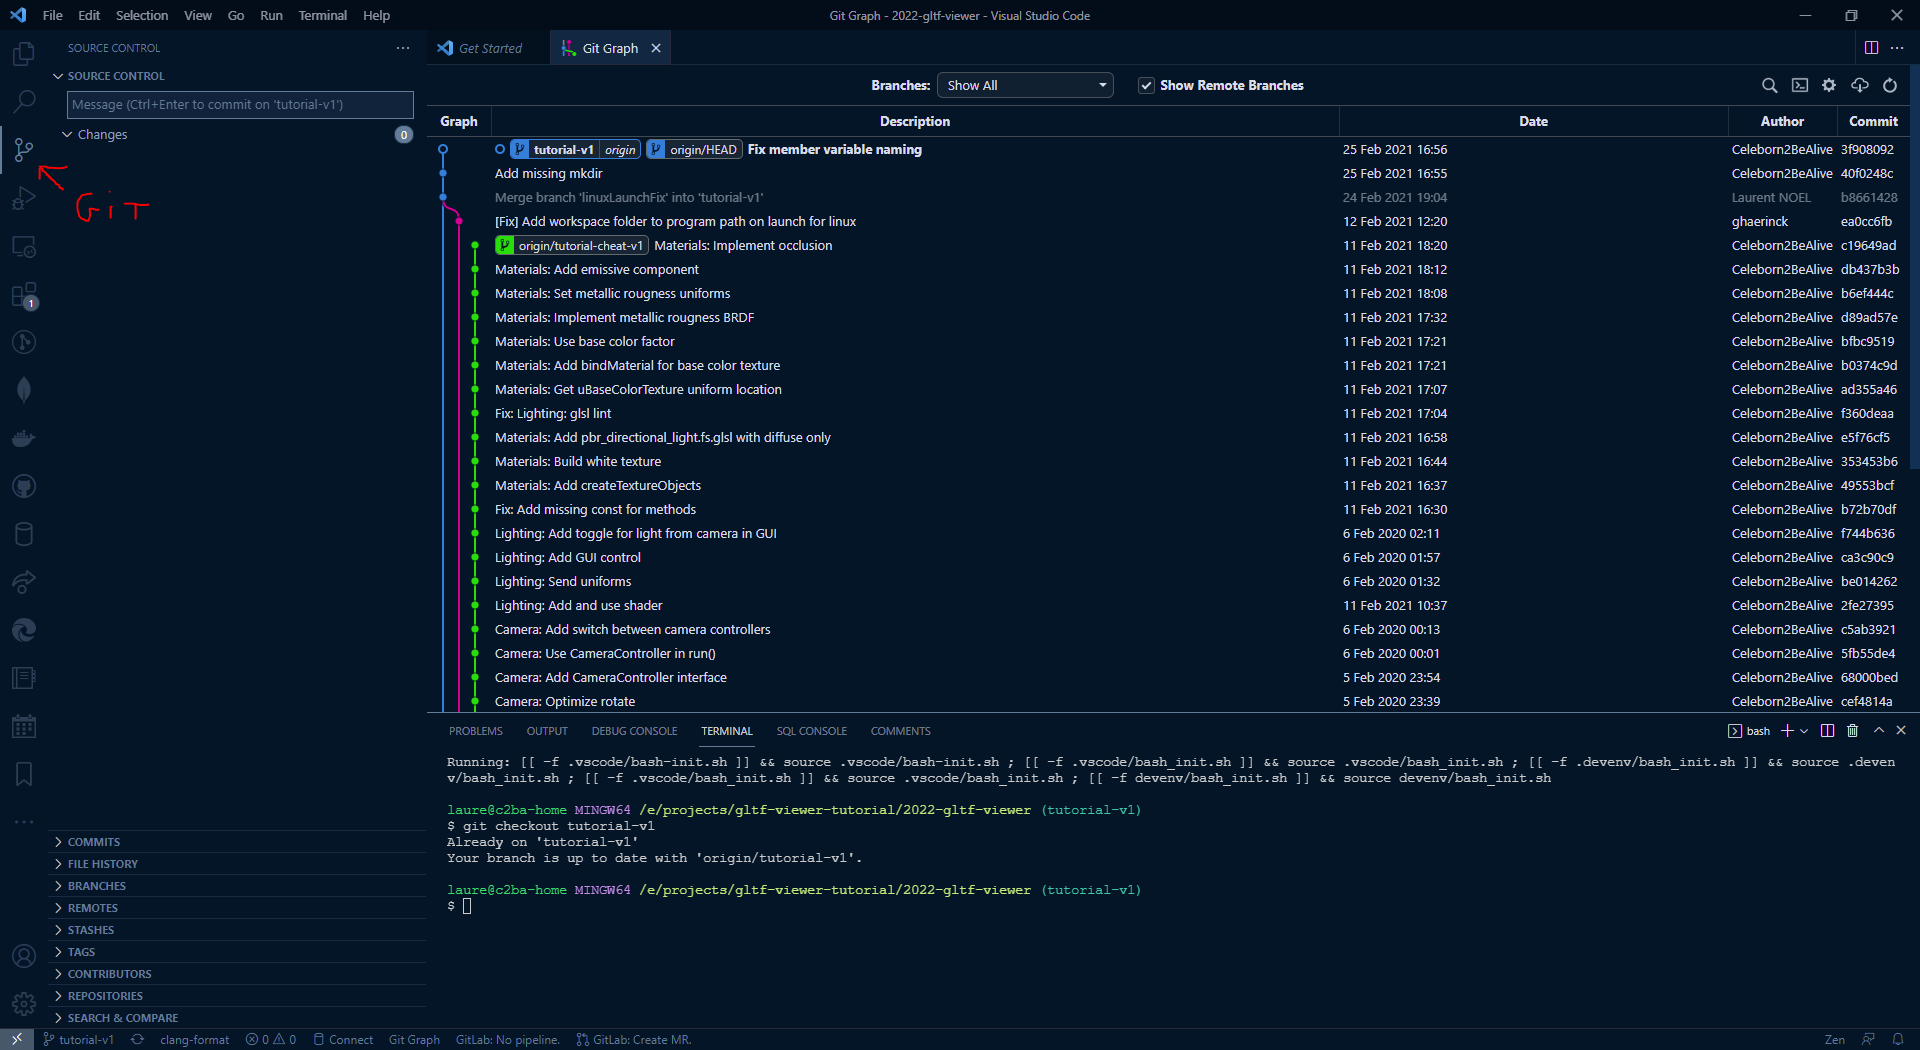Click the commit message input field
The width and height of the screenshot is (1920, 1050).
(x=240, y=105)
